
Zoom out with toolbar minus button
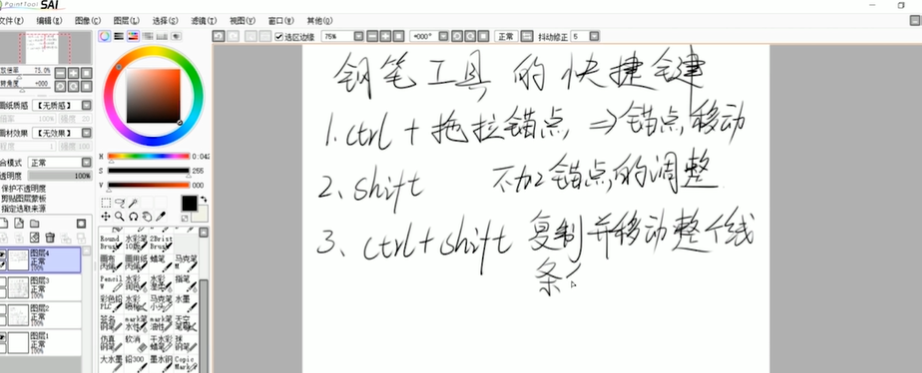(372, 36)
